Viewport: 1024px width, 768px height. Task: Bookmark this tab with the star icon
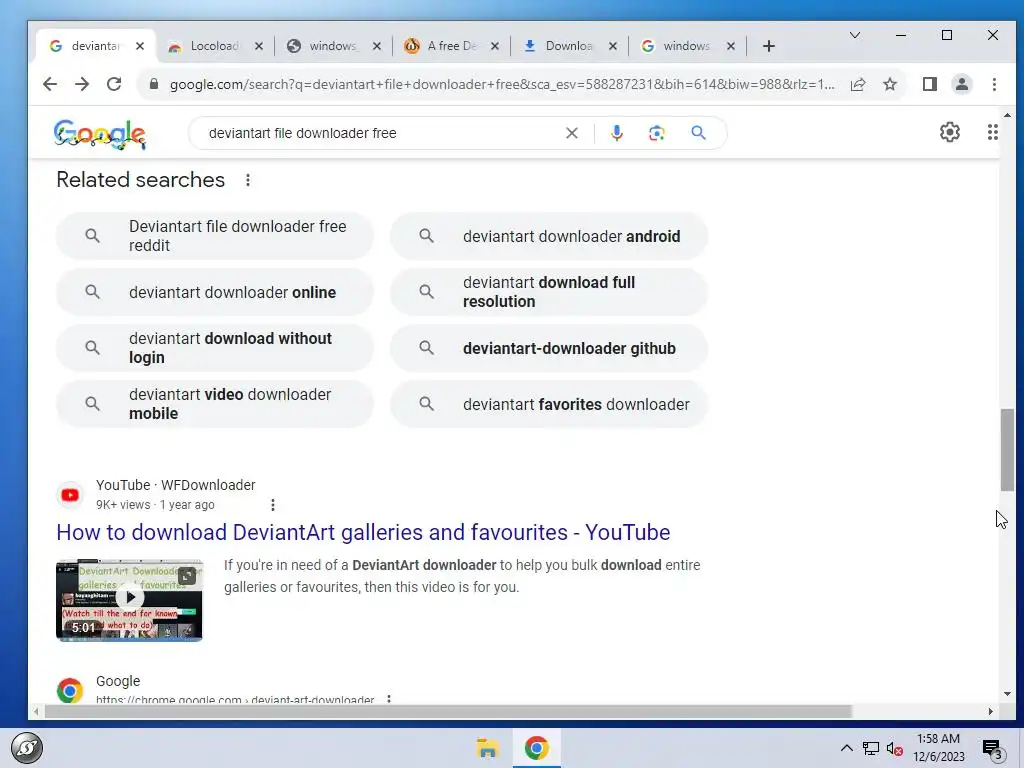point(889,84)
